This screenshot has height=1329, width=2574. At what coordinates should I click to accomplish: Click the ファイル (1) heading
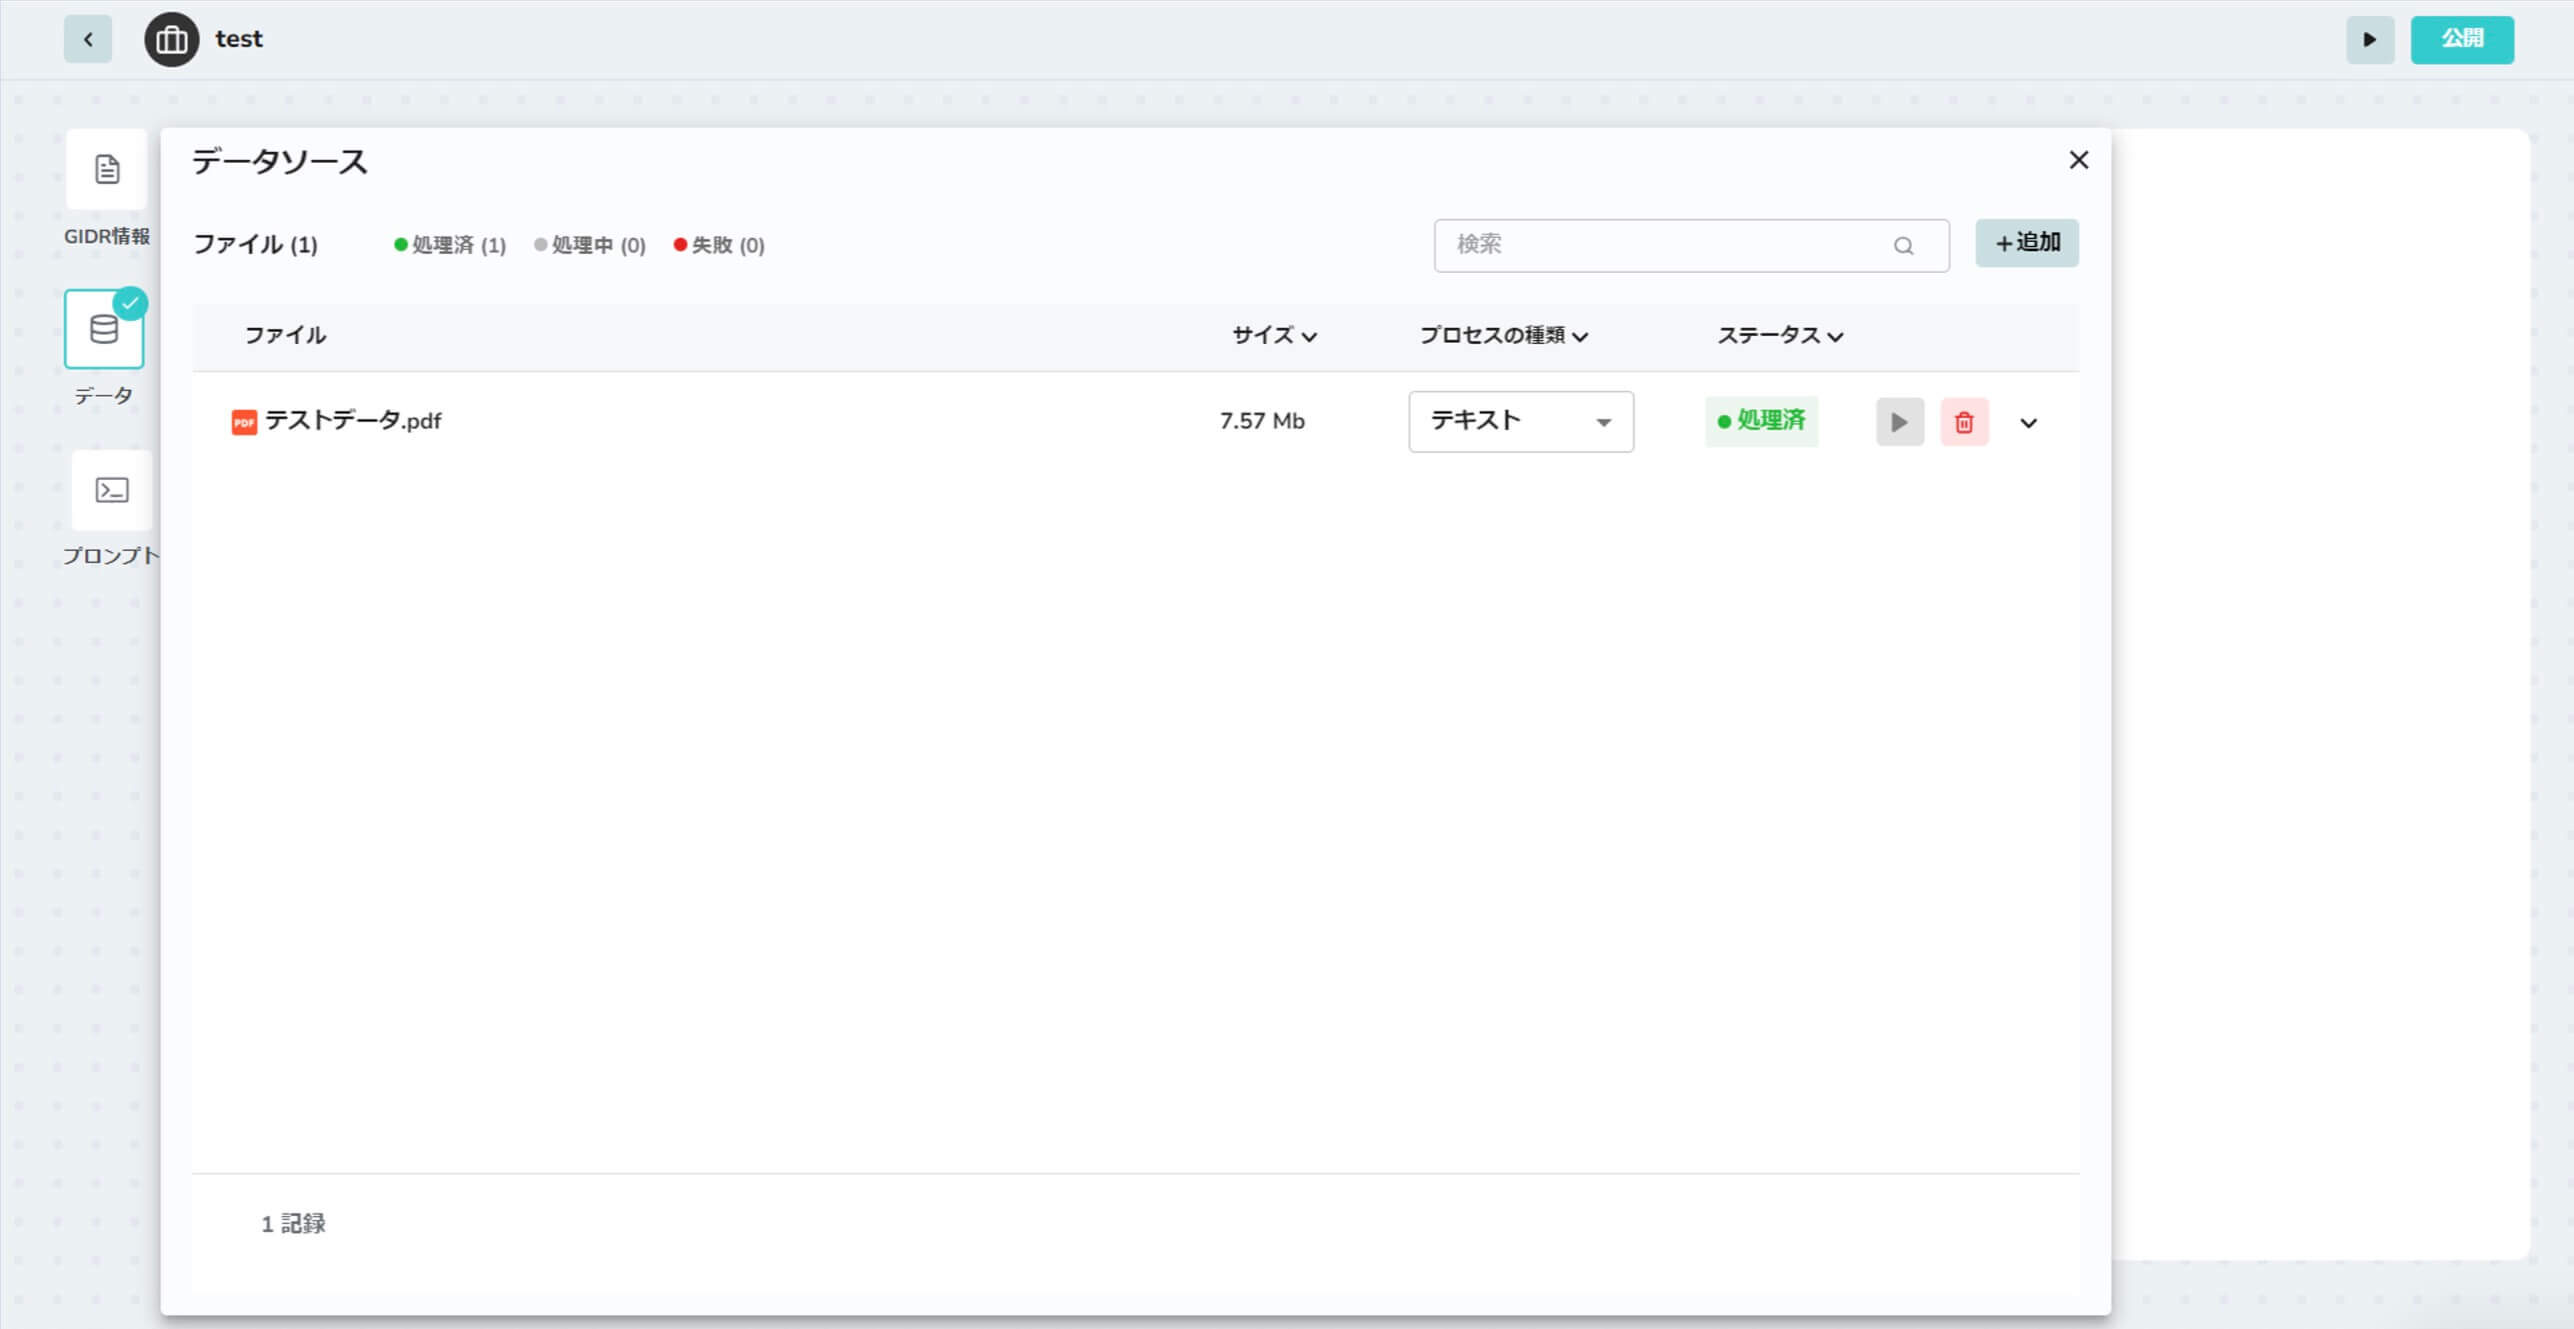coord(255,245)
